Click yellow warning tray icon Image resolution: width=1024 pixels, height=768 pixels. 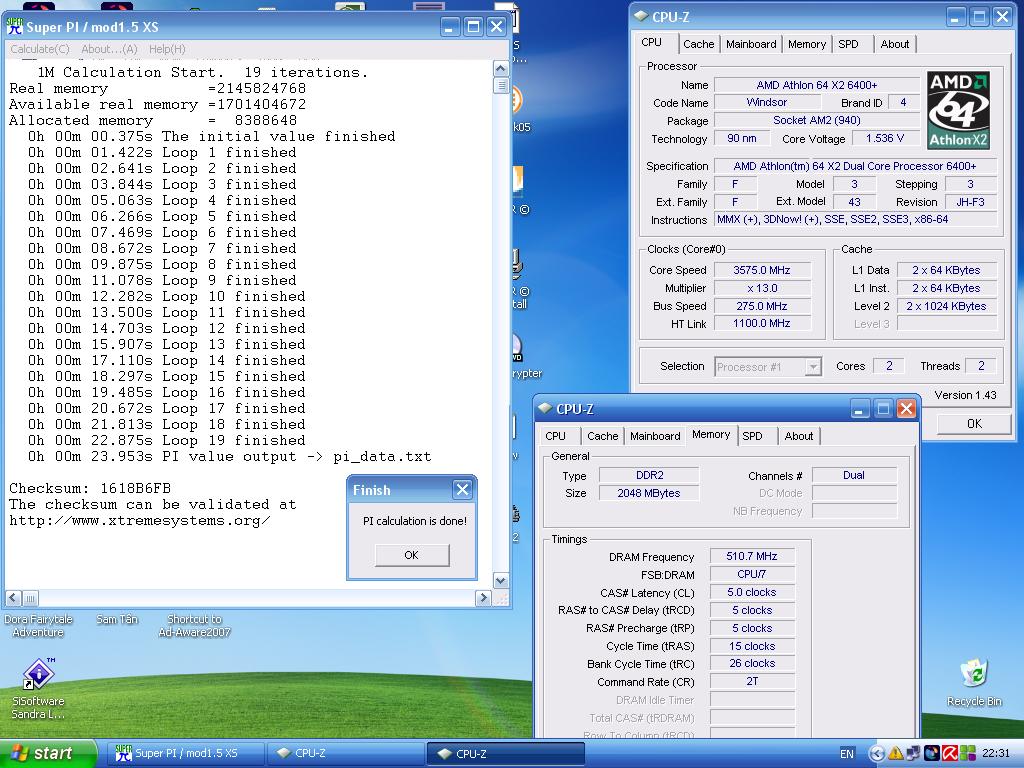pyautogui.click(x=895, y=754)
